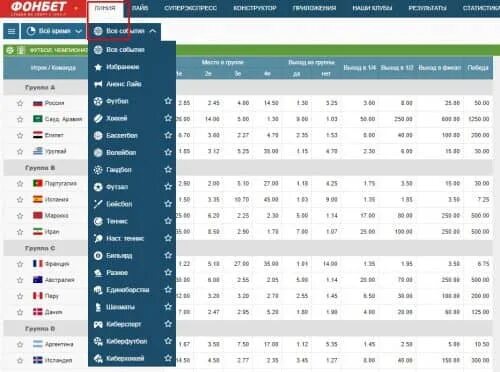The height and width of the screenshot is (372, 500).
Task: Expand the 'Всё время' time filter dropdown
Action: pyautogui.click(x=53, y=31)
